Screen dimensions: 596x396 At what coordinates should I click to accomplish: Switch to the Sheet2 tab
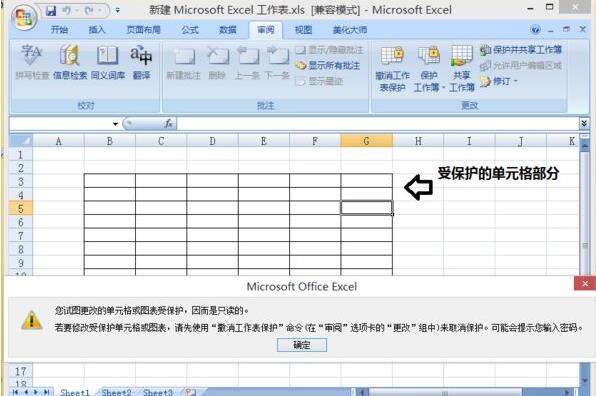click(x=116, y=392)
